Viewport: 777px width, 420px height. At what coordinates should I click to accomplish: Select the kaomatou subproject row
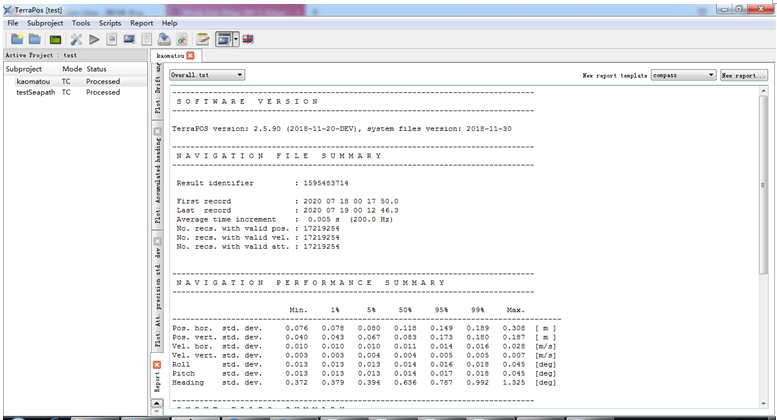(x=34, y=81)
